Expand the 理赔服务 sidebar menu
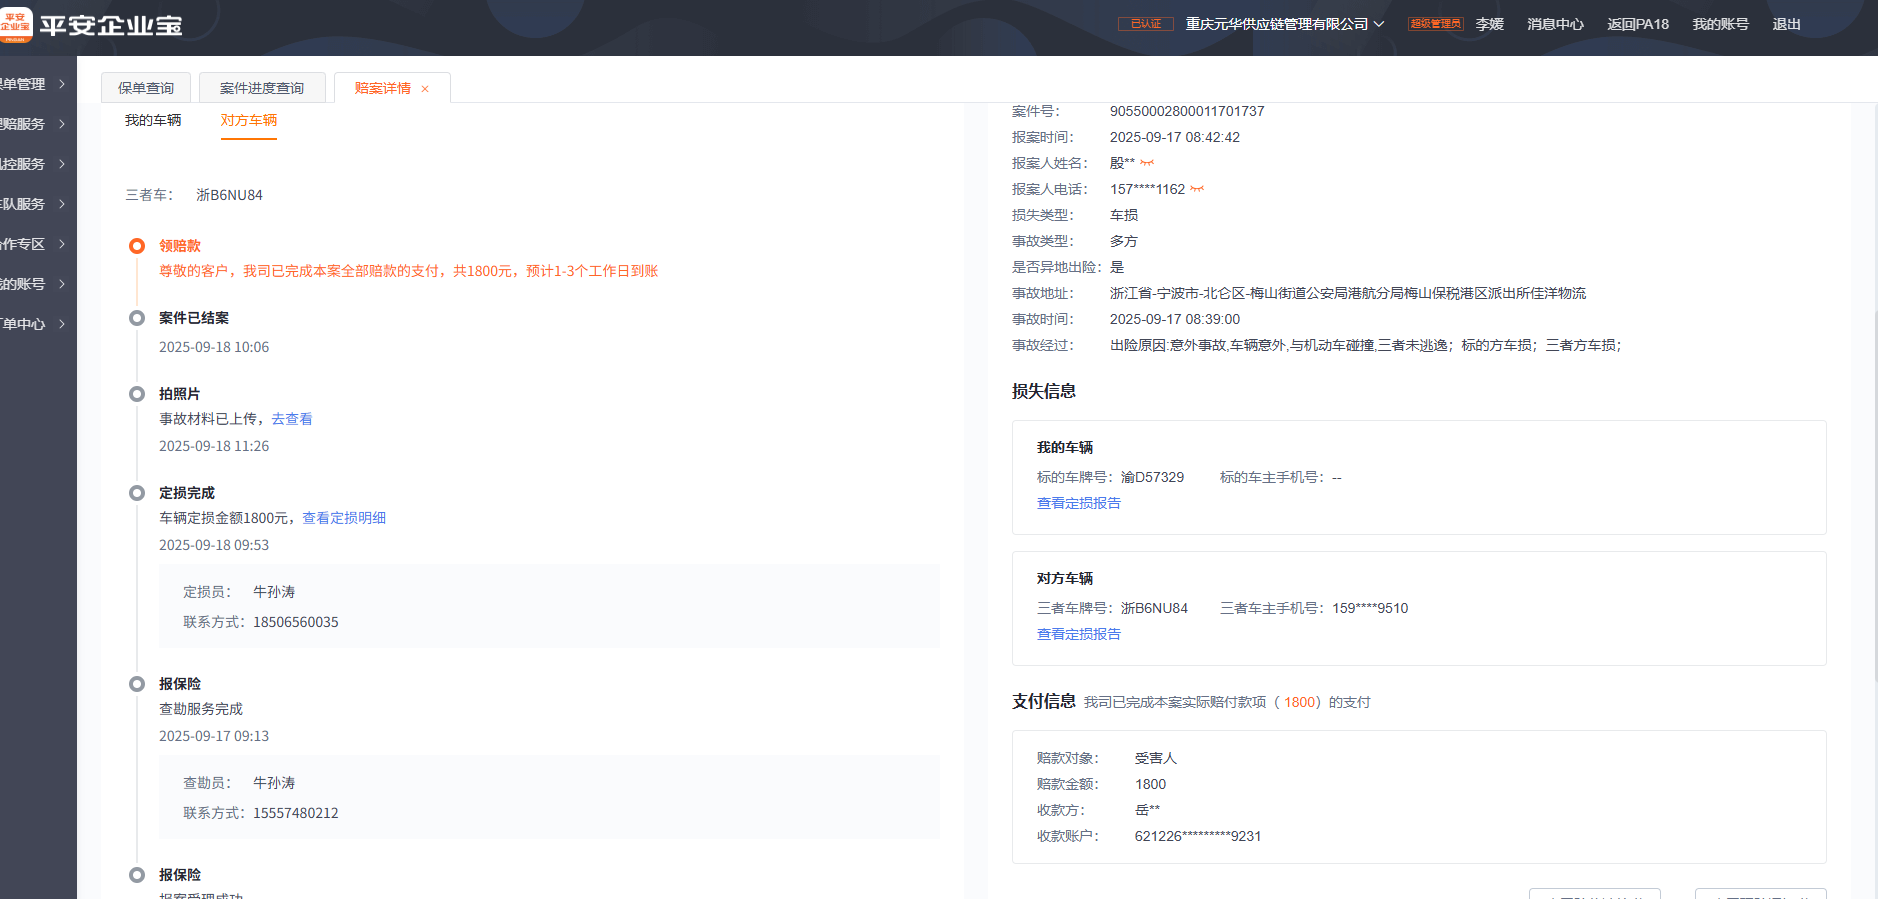The height and width of the screenshot is (899, 1878). coord(33,124)
